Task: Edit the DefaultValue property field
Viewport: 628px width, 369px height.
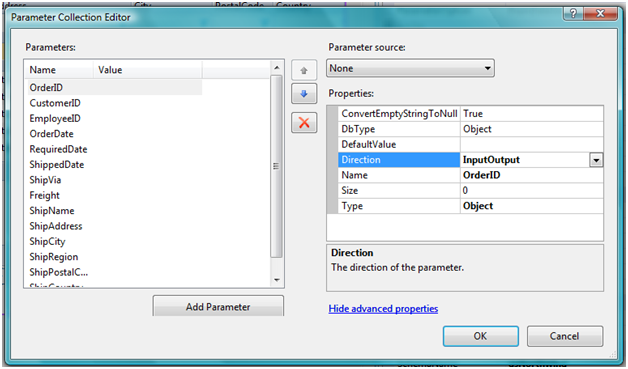Action: click(x=531, y=144)
